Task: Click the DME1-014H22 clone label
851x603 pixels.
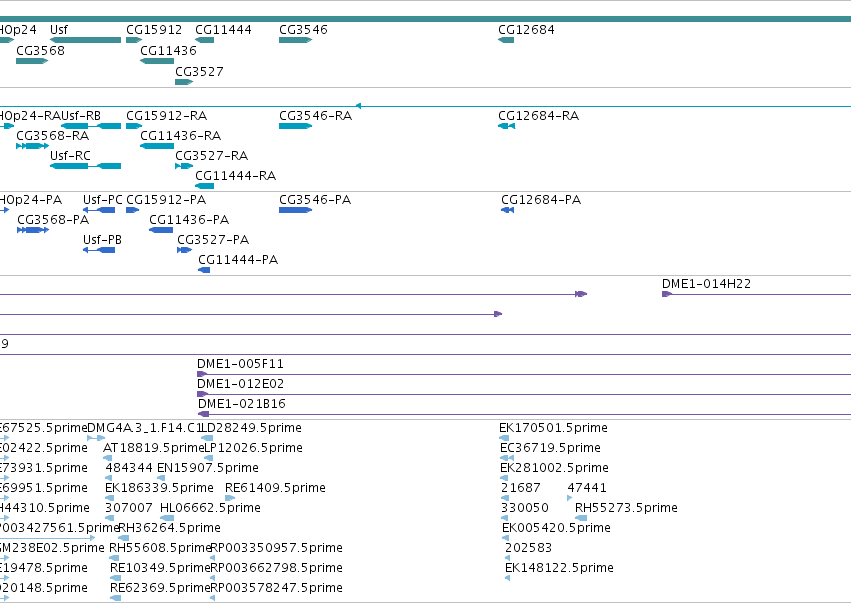Action: point(707,284)
